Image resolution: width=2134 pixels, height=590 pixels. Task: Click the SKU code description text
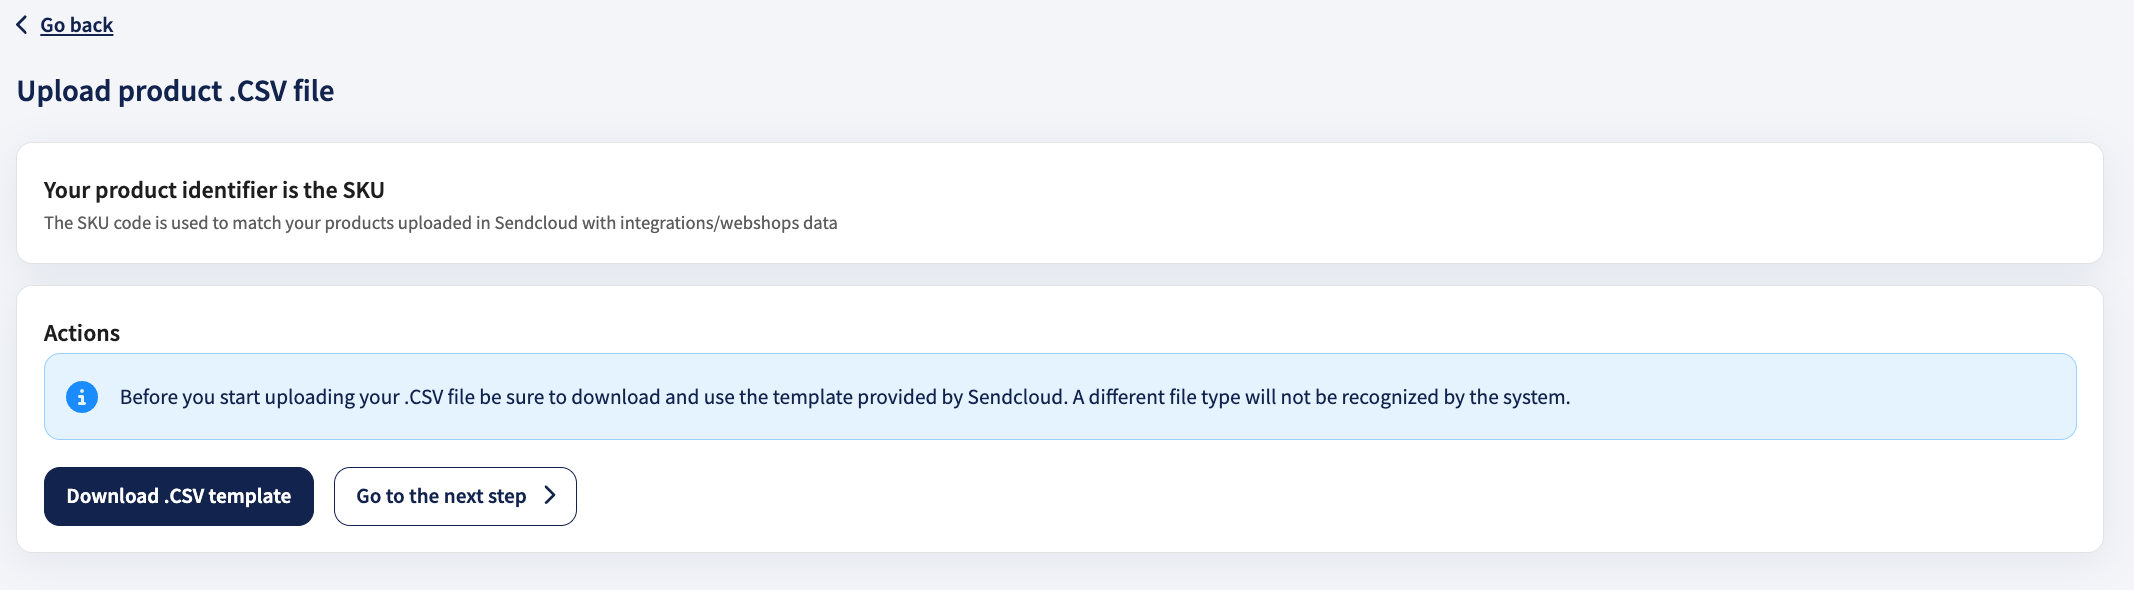(441, 223)
